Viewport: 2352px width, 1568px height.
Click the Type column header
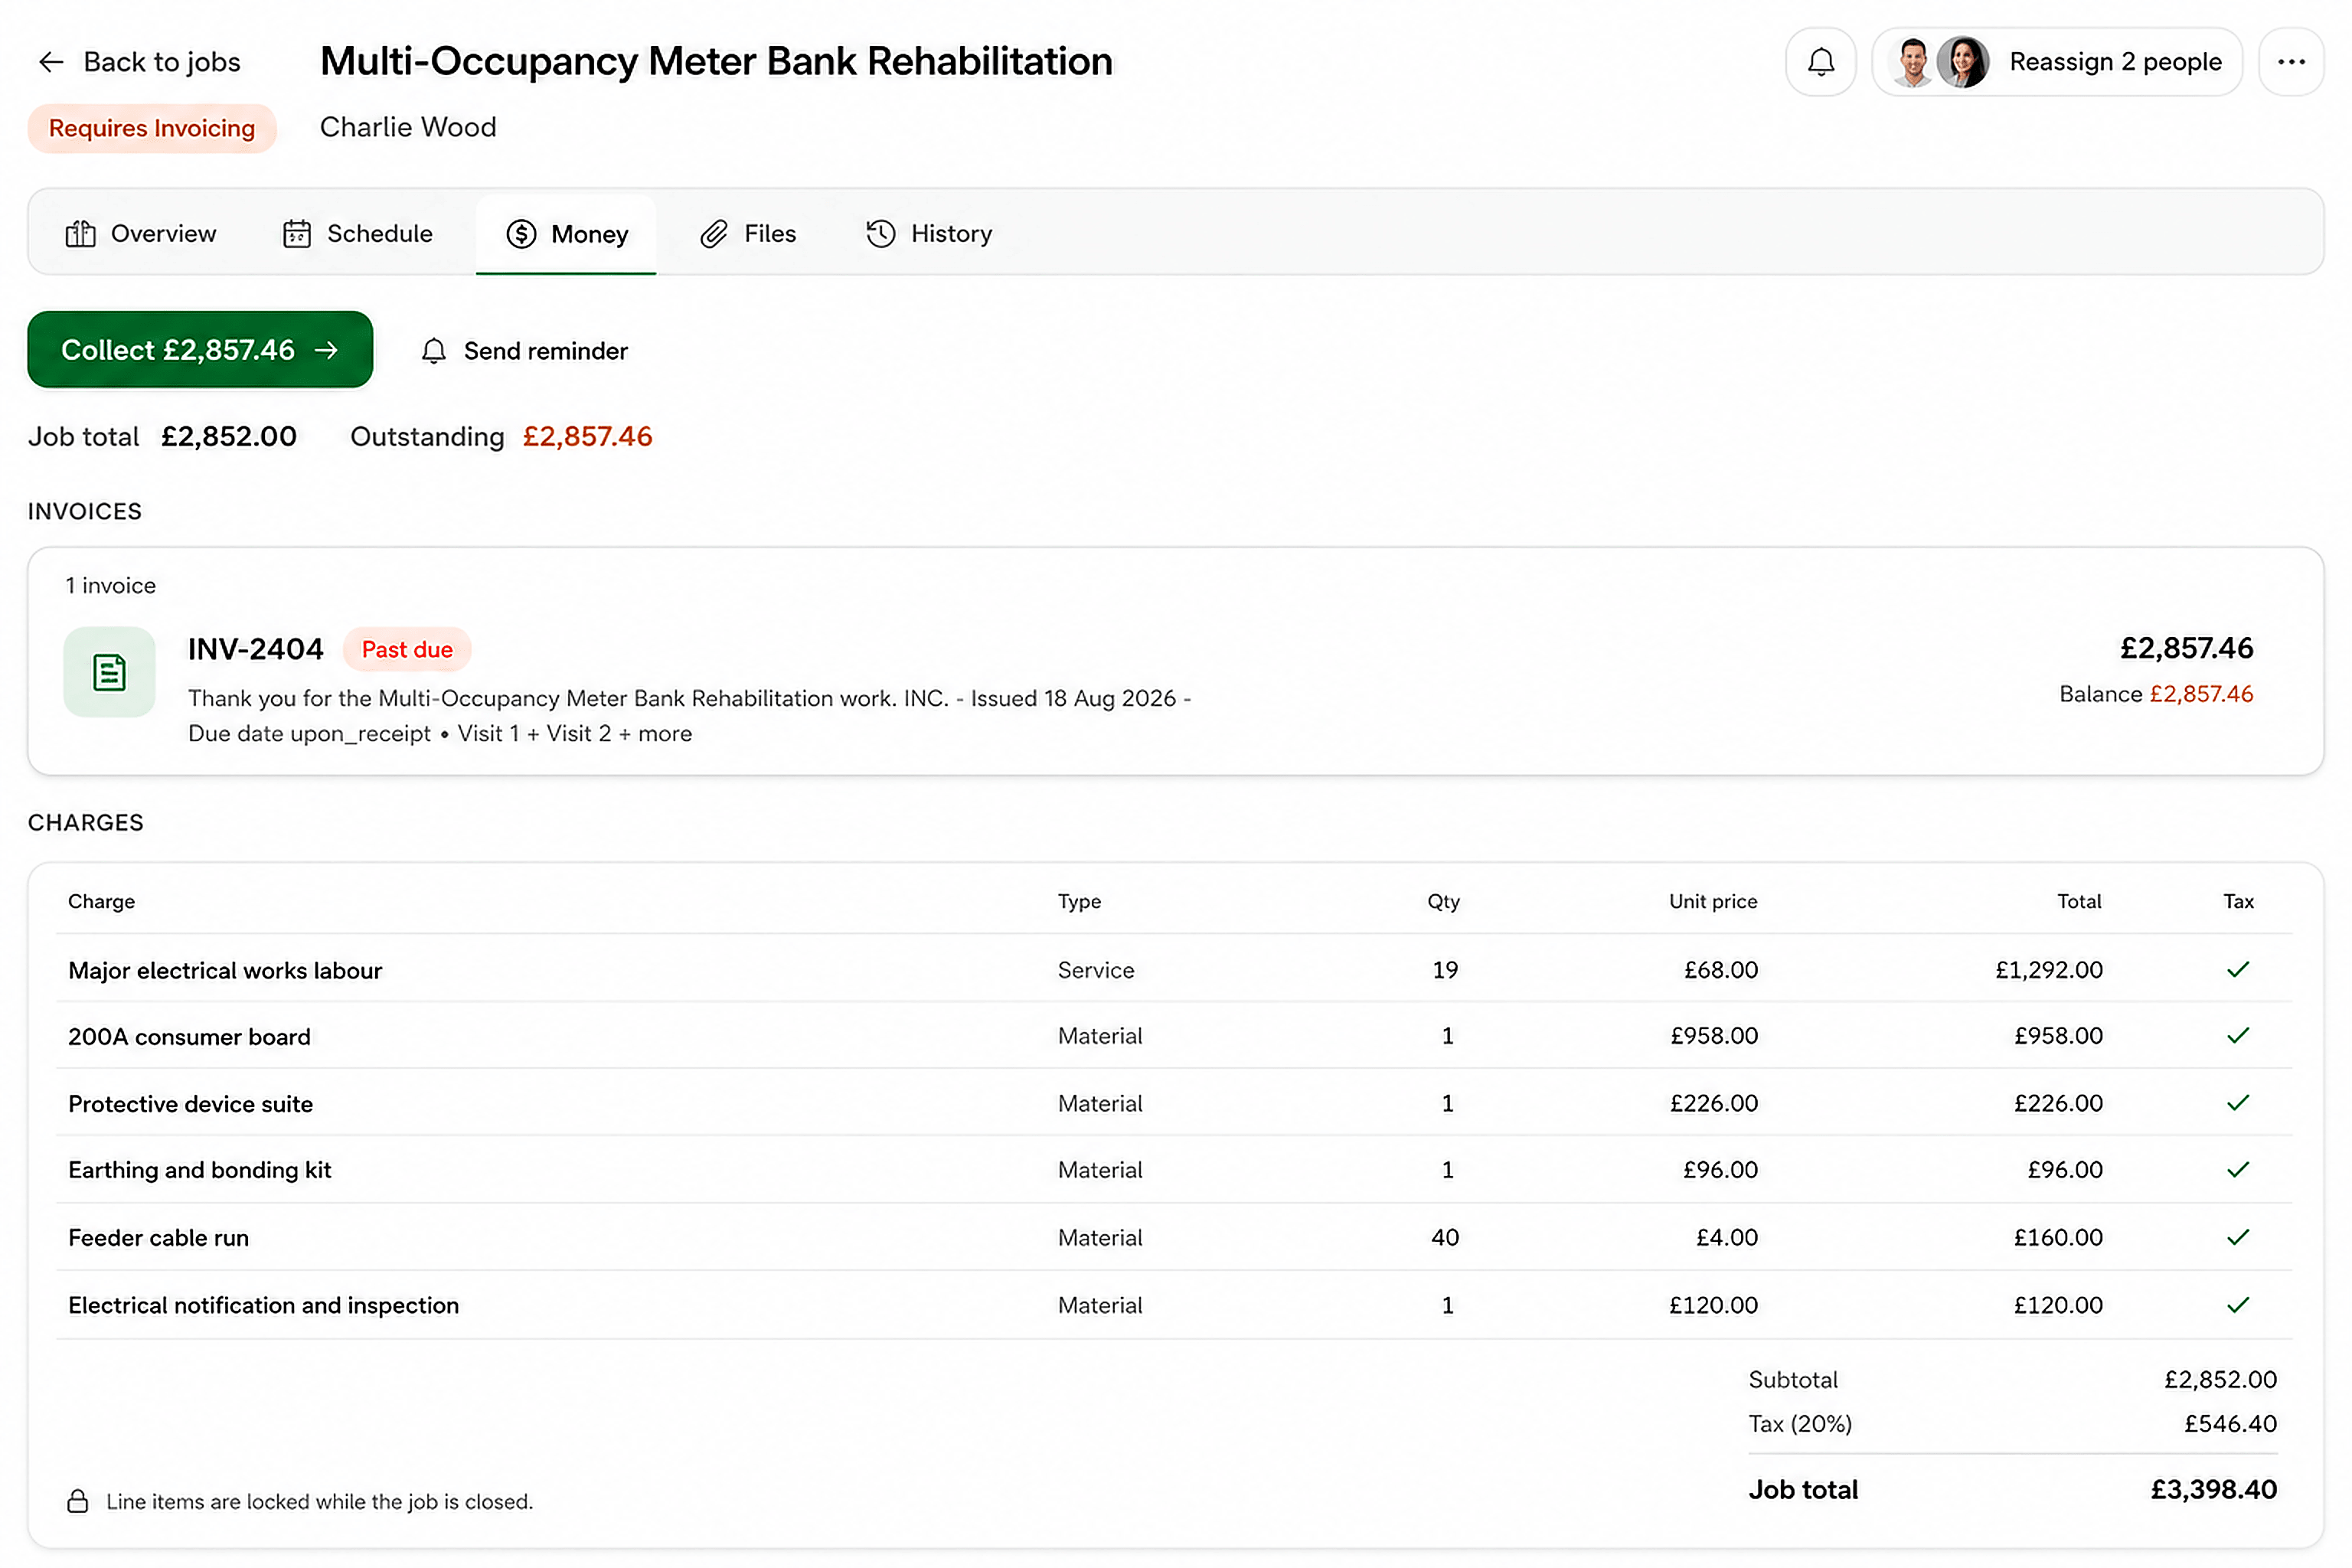[x=1079, y=901]
